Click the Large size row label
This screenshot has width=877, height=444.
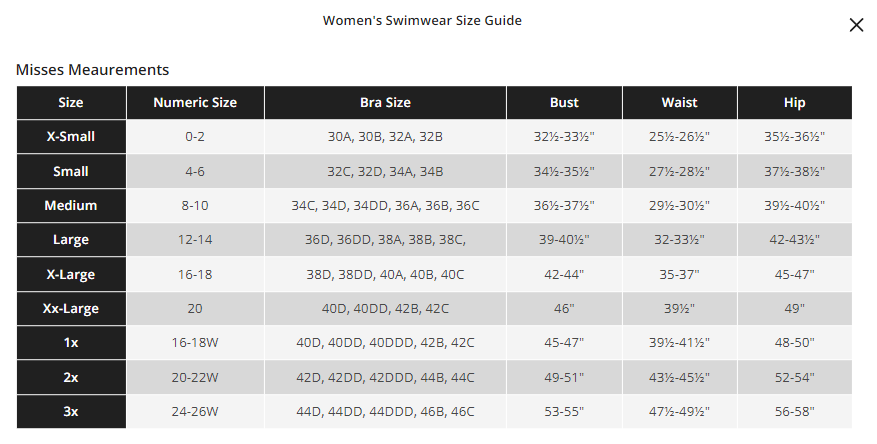tap(71, 240)
